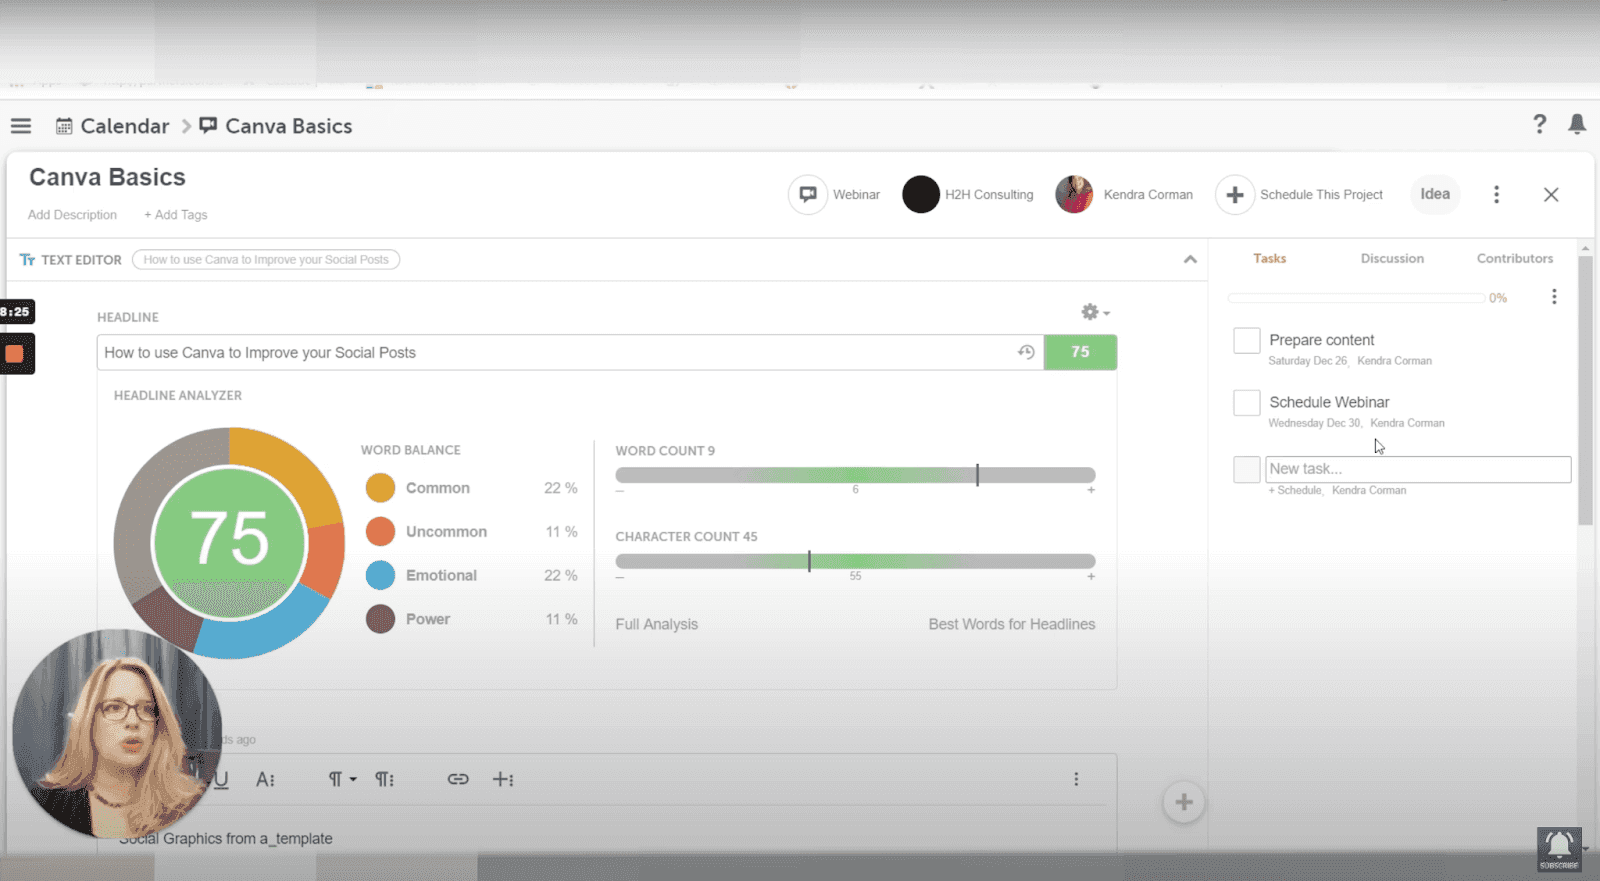1600x881 pixels.
Task: Collapse the Text Editor section chevron
Action: click(x=1190, y=259)
